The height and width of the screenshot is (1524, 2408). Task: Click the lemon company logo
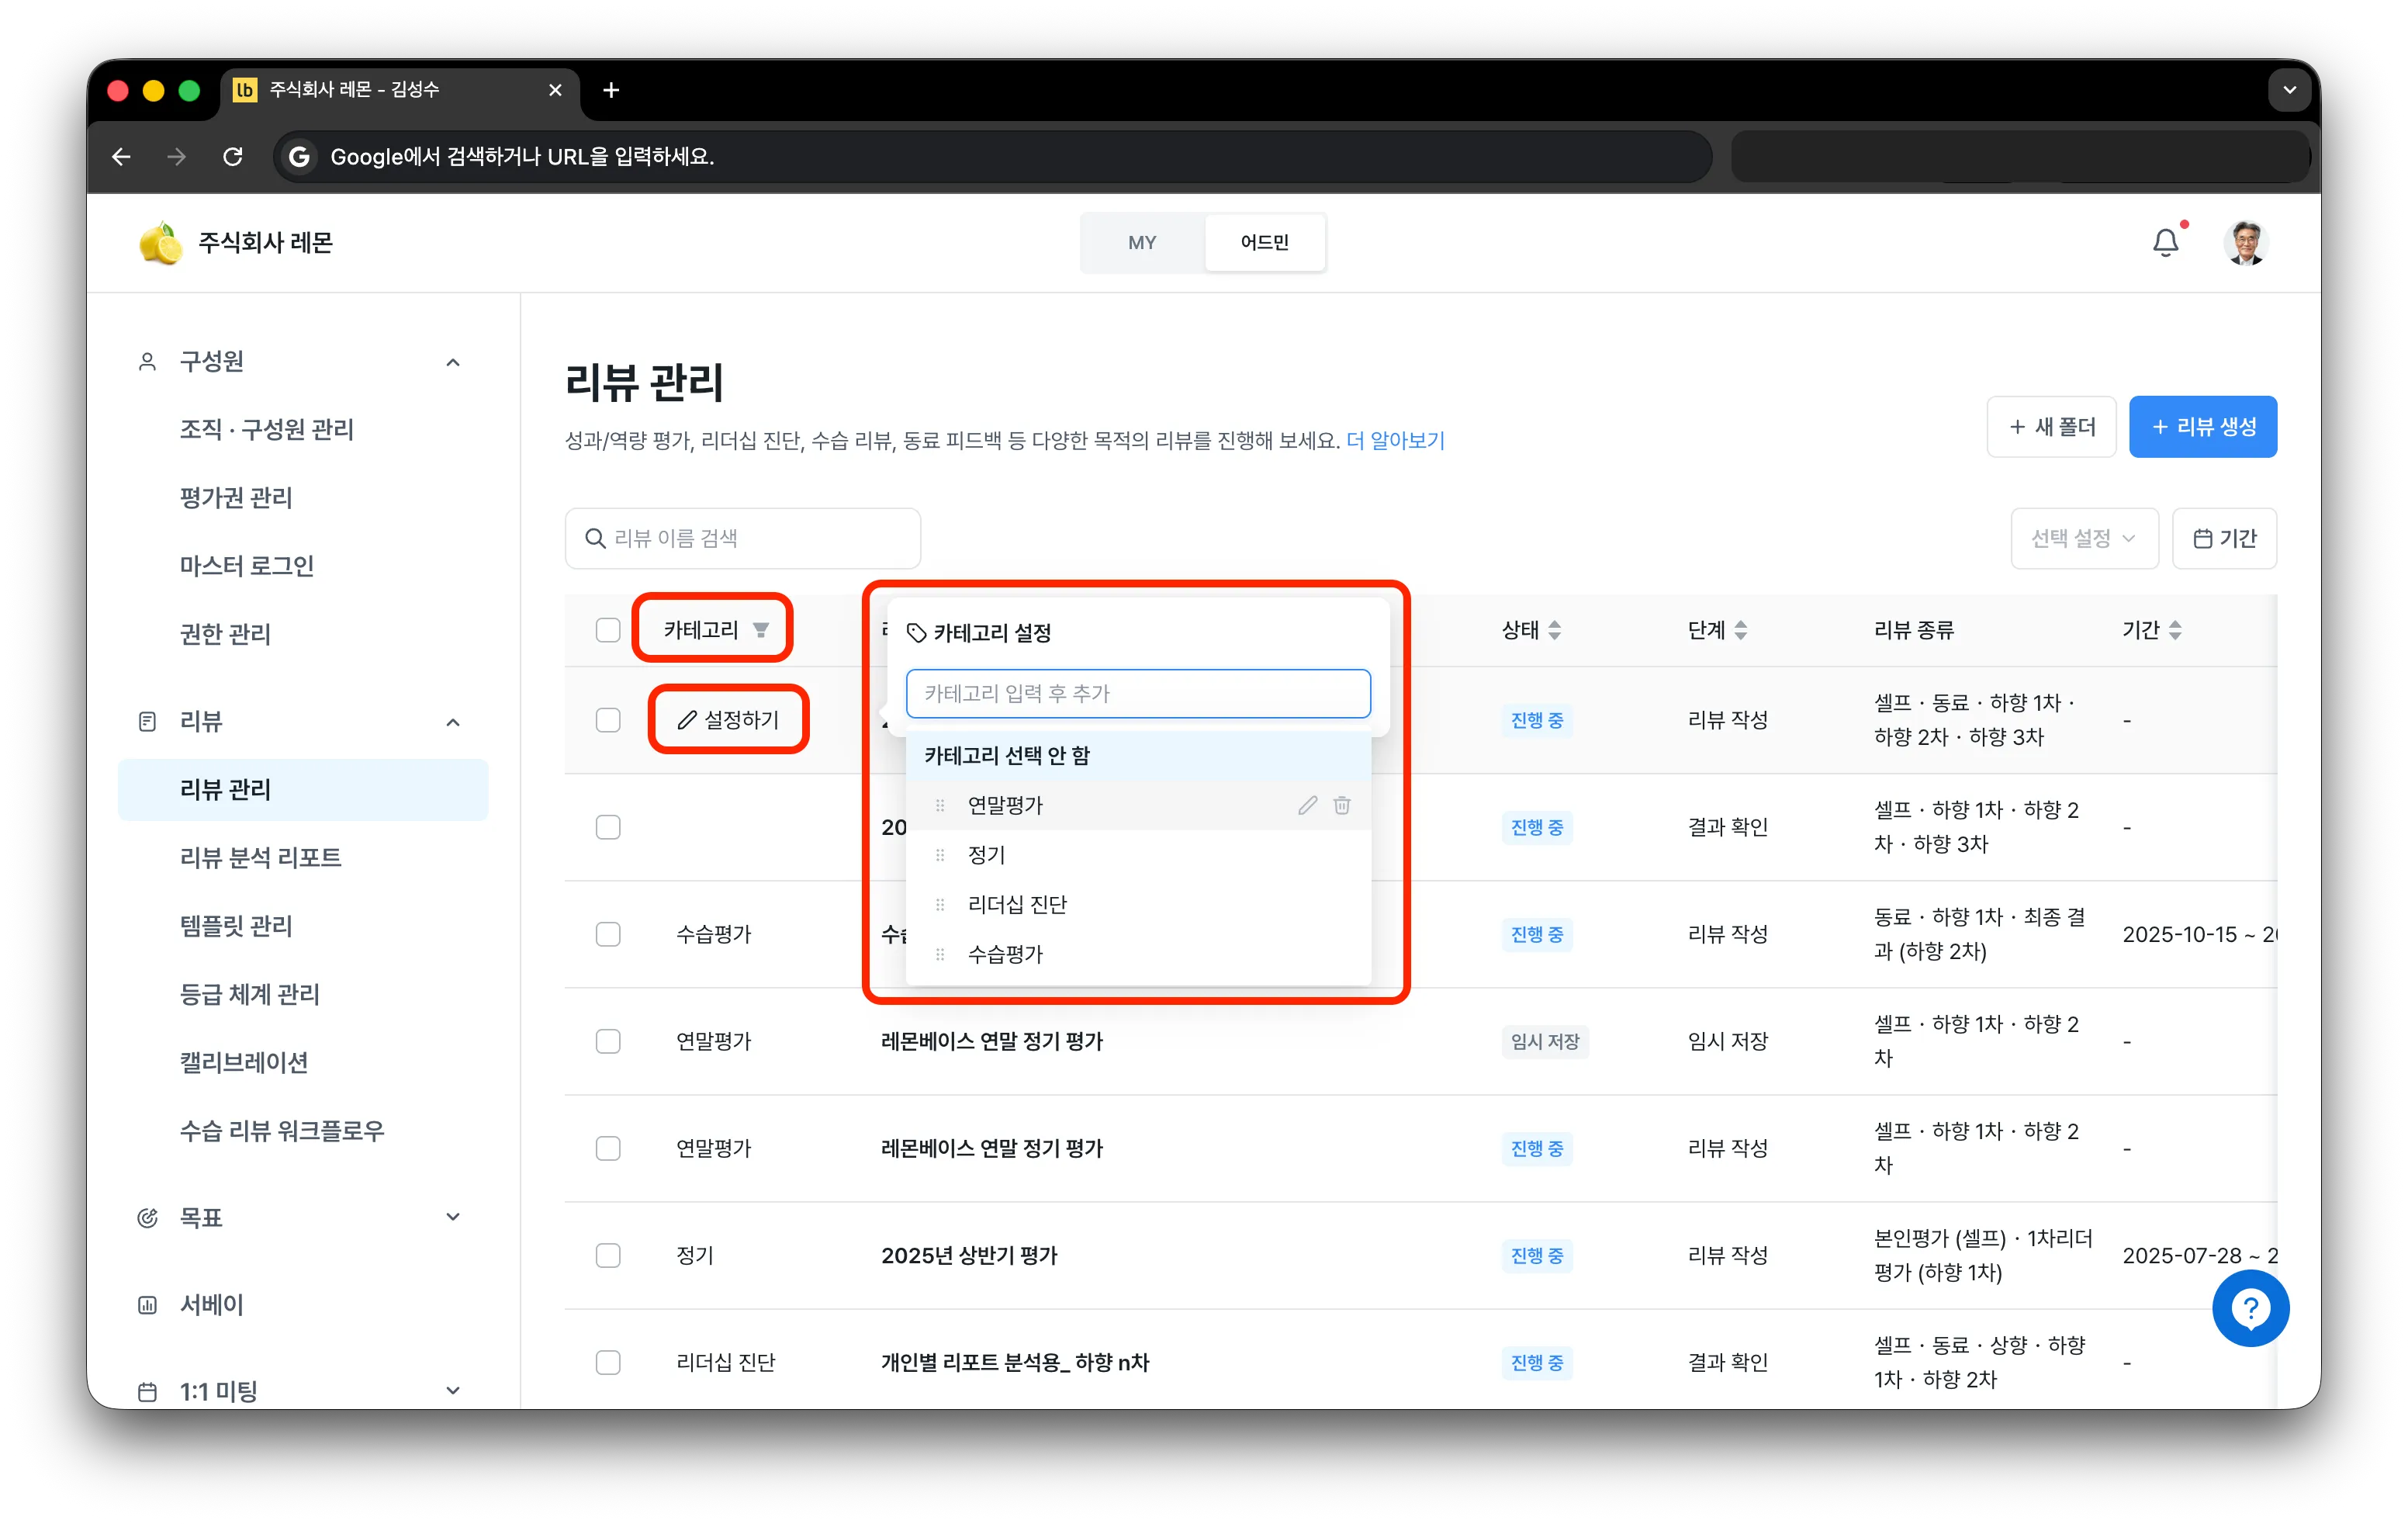click(x=160, y=243)
